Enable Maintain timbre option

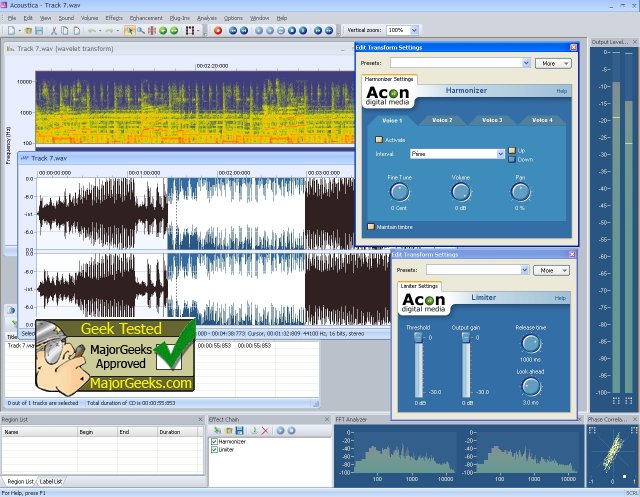click(371, 227)
